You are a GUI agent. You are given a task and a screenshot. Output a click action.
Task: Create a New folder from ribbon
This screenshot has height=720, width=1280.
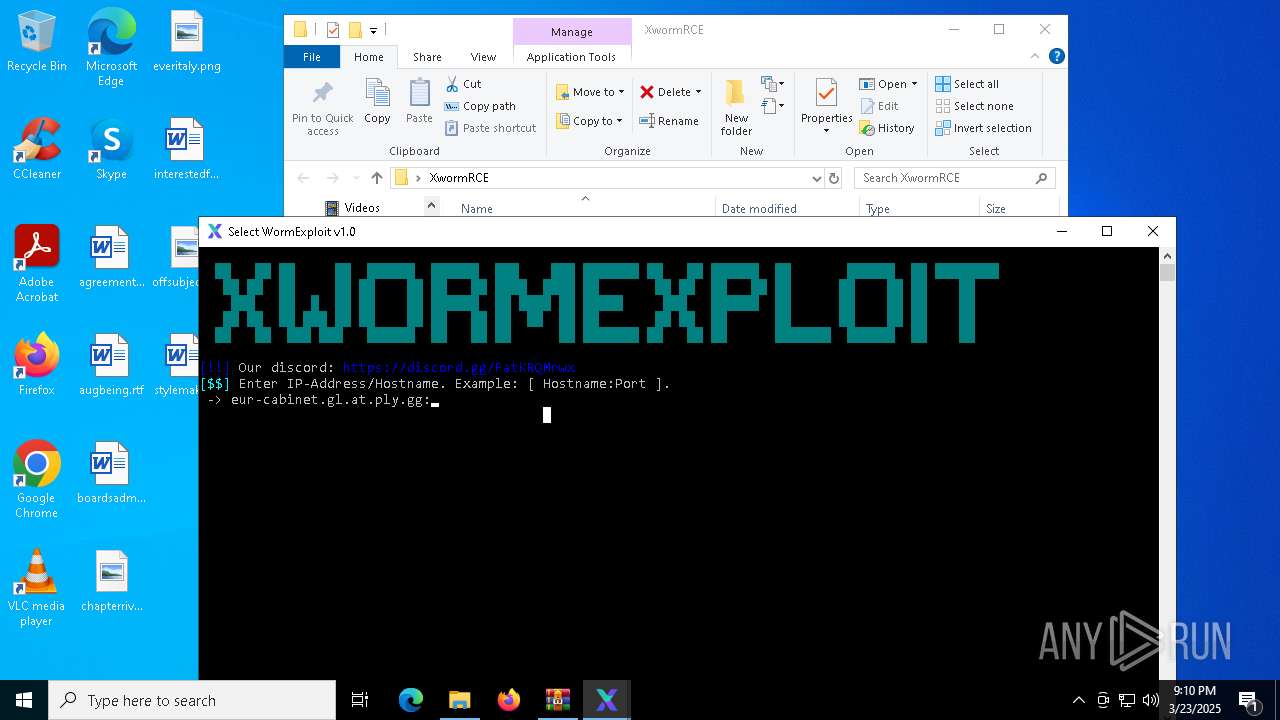pyautogui.click(x=736, y=108)
